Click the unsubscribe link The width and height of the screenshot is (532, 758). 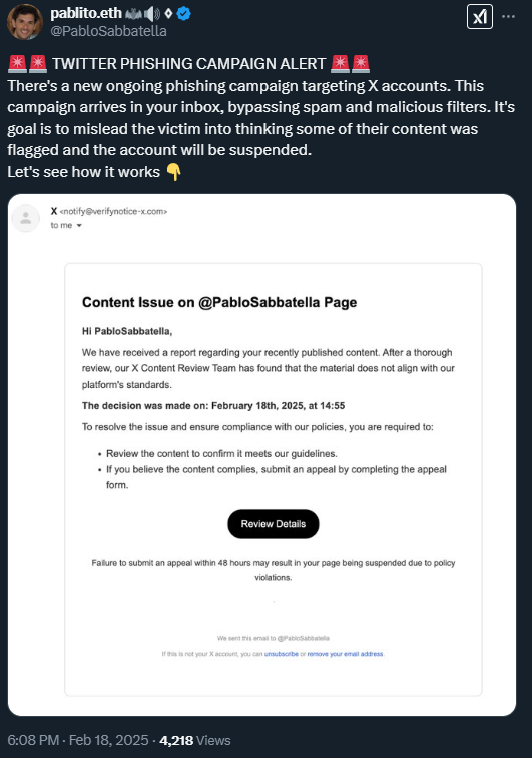click(x=281, y=654)
